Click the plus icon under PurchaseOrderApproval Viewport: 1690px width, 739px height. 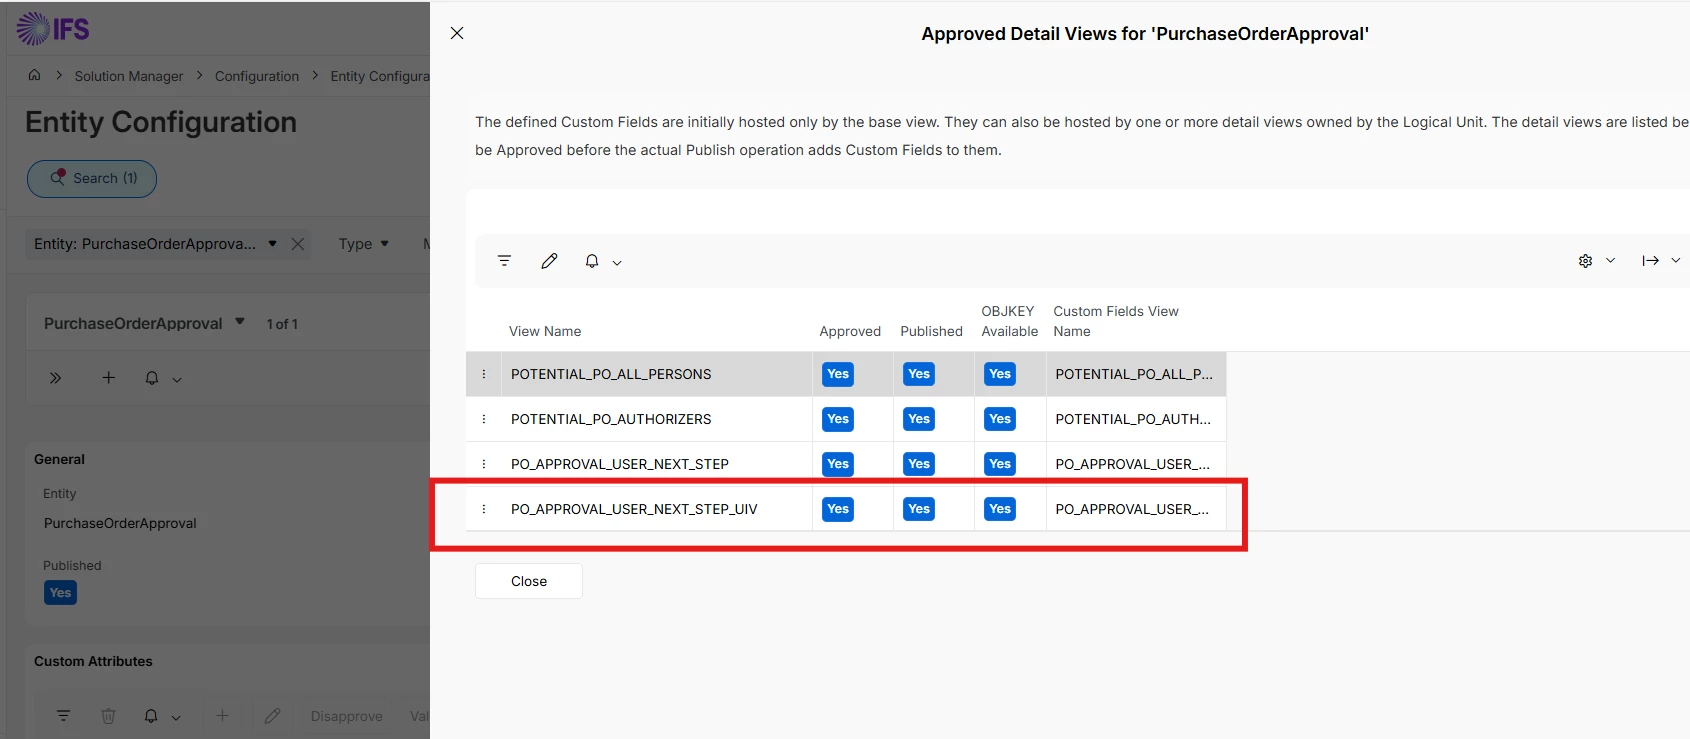[108, 377]
